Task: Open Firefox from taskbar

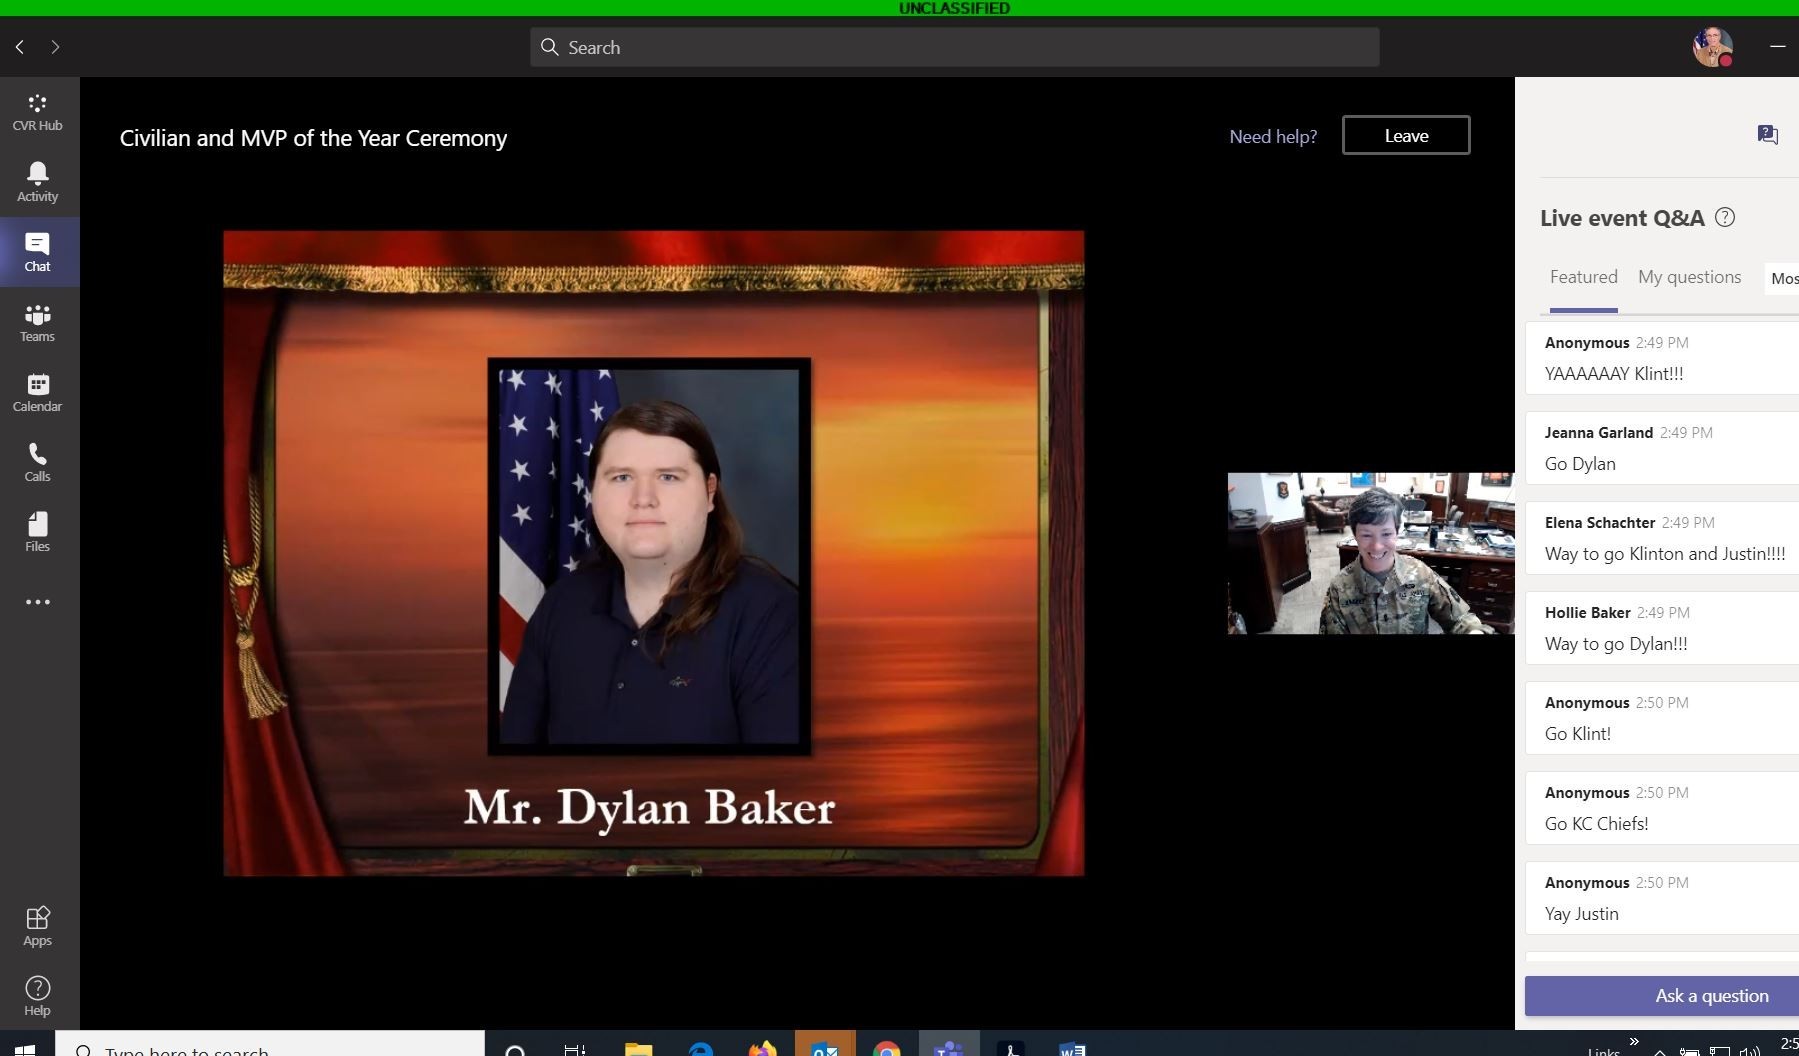Action: pos(762,1048)
